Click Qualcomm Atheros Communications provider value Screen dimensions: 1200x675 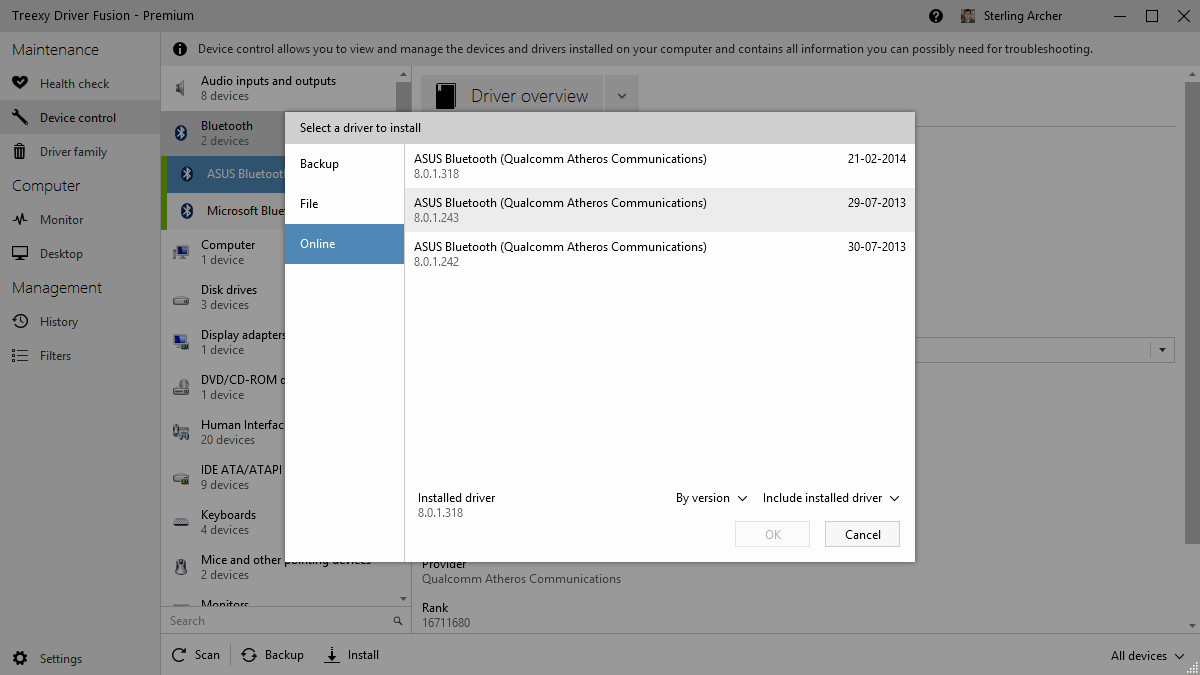point(521,579)
